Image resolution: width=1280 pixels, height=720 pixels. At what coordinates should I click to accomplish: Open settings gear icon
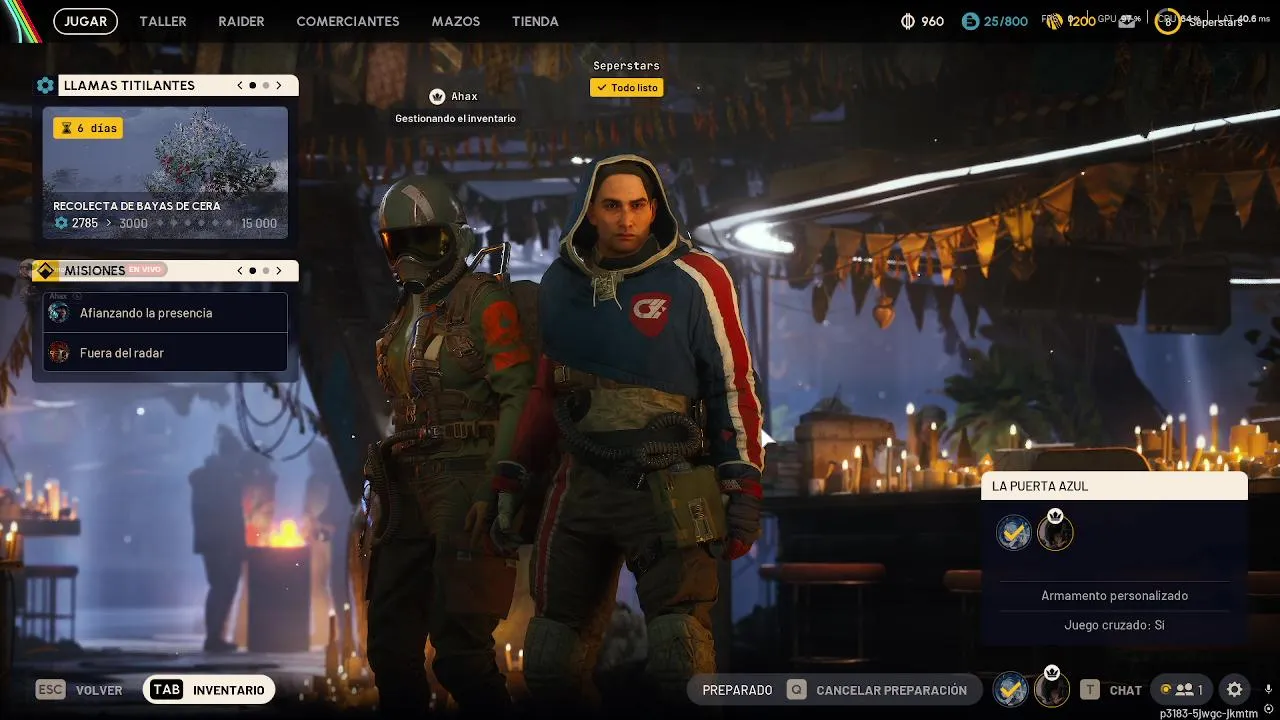pos(1235,690)
